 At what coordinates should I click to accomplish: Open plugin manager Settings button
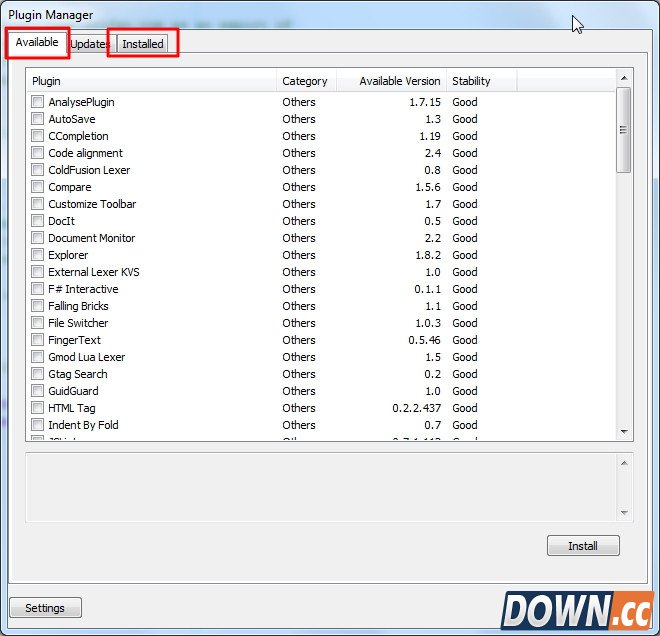click(45, 608)
